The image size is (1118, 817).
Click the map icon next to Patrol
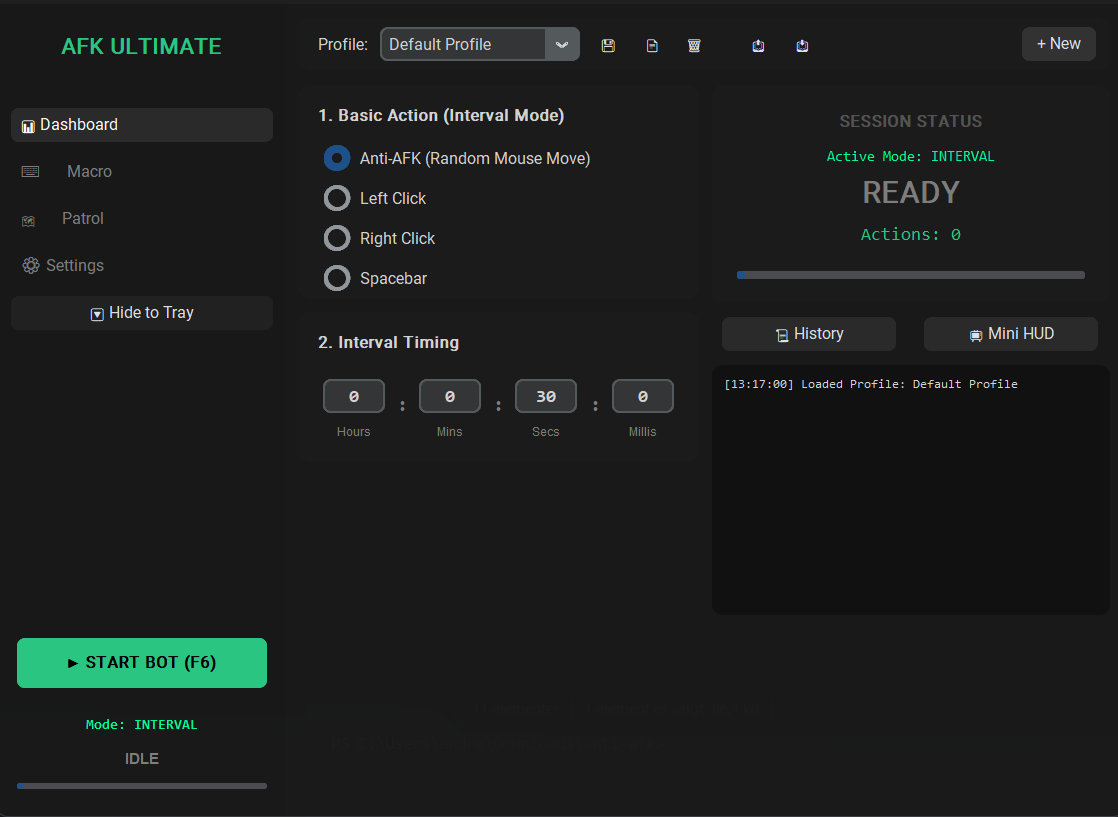(29, 220)
